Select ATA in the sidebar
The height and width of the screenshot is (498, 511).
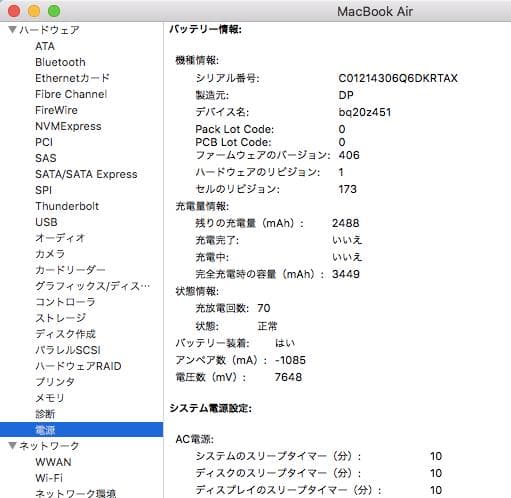(x=45, y=46)
